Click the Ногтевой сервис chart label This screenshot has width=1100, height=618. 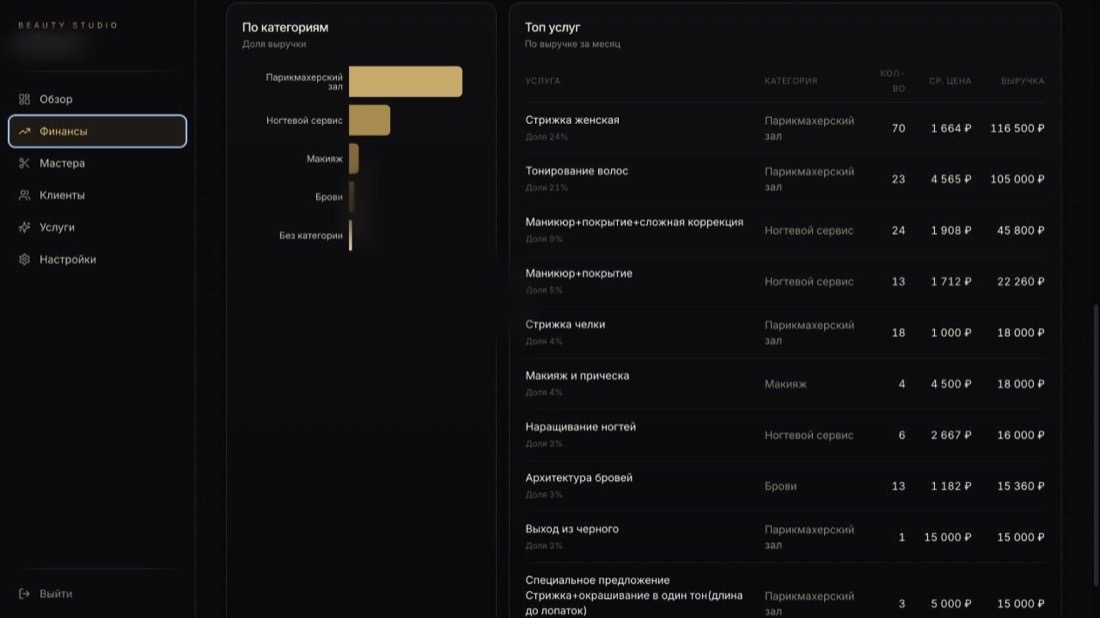(x=304, y=121)
